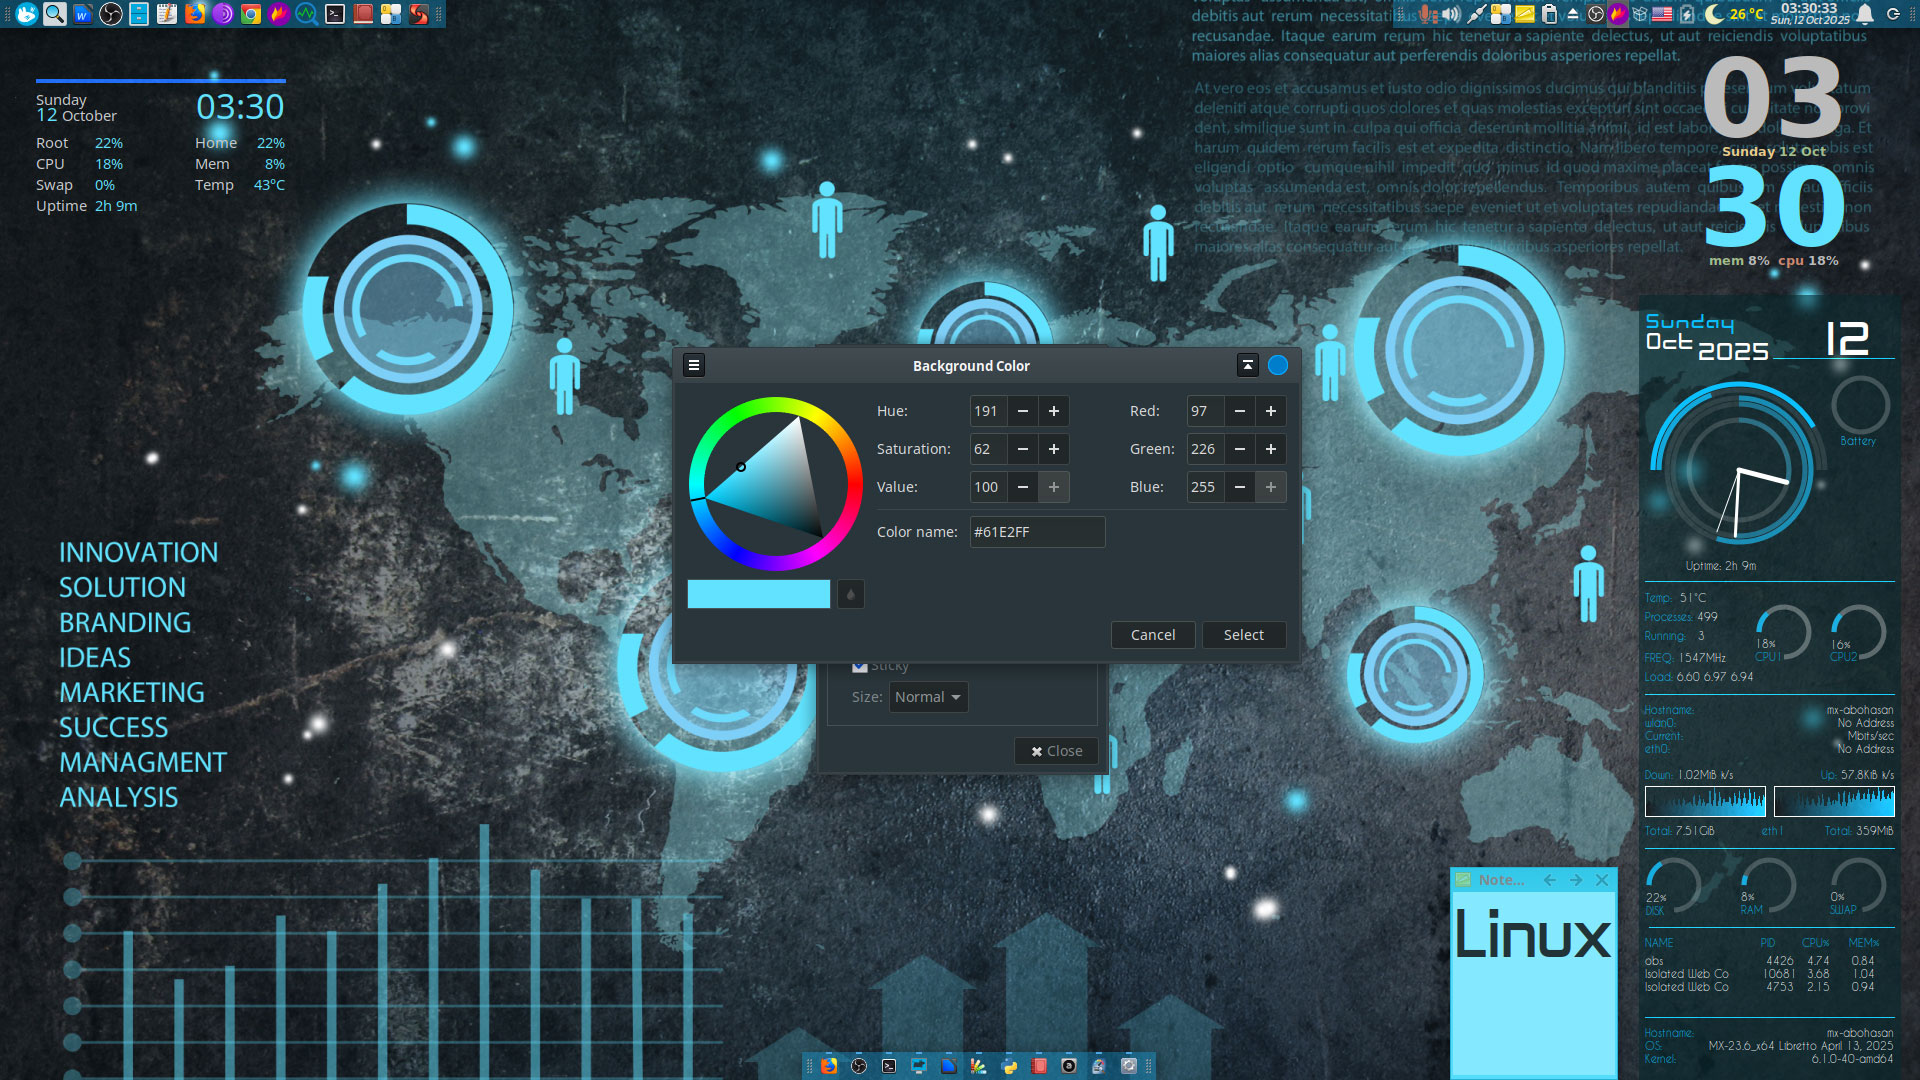
Task: Open terminal icon in top panel
Action: (x=335, y=14)
